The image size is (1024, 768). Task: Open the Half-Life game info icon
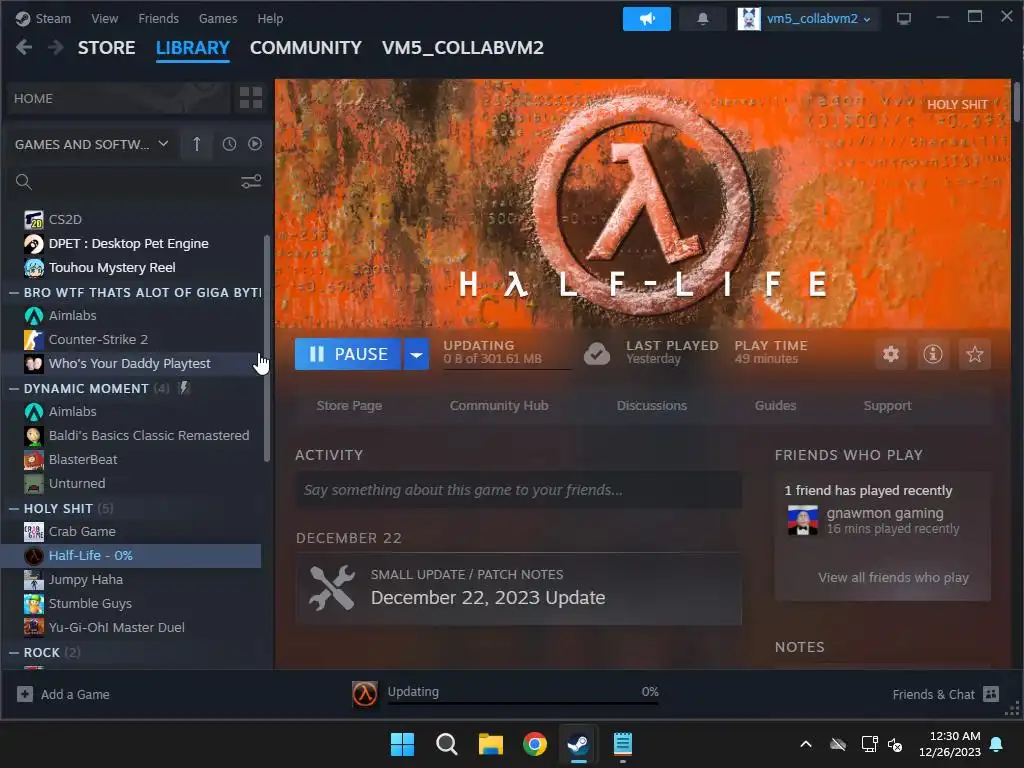coord(933,354)
